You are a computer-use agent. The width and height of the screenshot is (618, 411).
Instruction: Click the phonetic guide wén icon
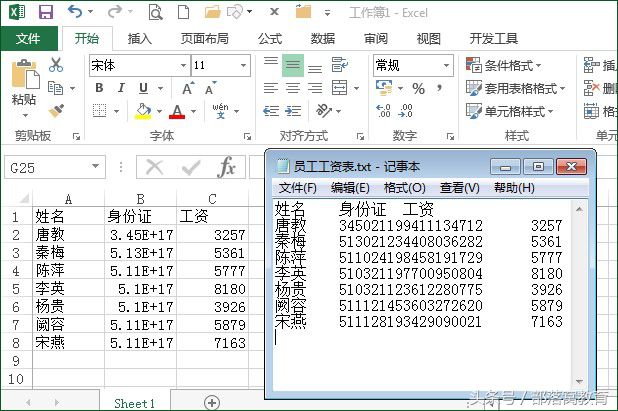coord(220,111)
